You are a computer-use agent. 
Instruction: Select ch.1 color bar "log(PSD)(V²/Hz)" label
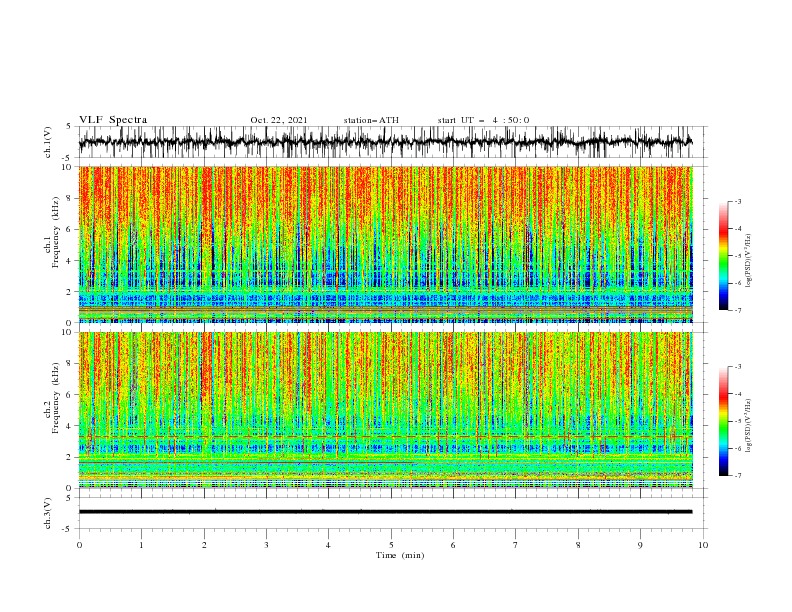pyautogui.click(x=749, y=261)
